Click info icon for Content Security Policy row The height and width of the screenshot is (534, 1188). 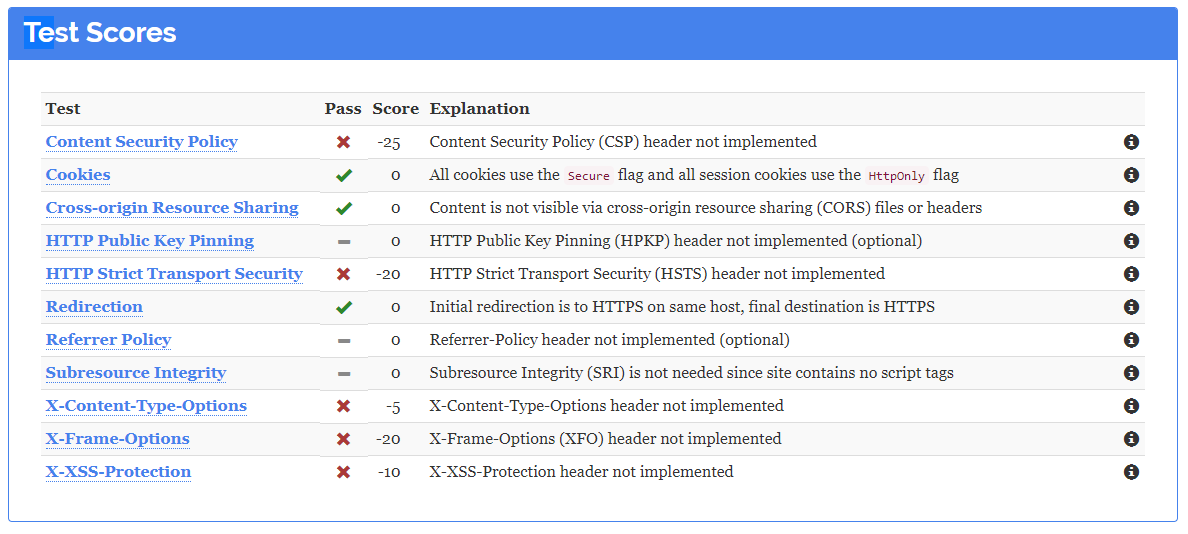pos(1131,142)
